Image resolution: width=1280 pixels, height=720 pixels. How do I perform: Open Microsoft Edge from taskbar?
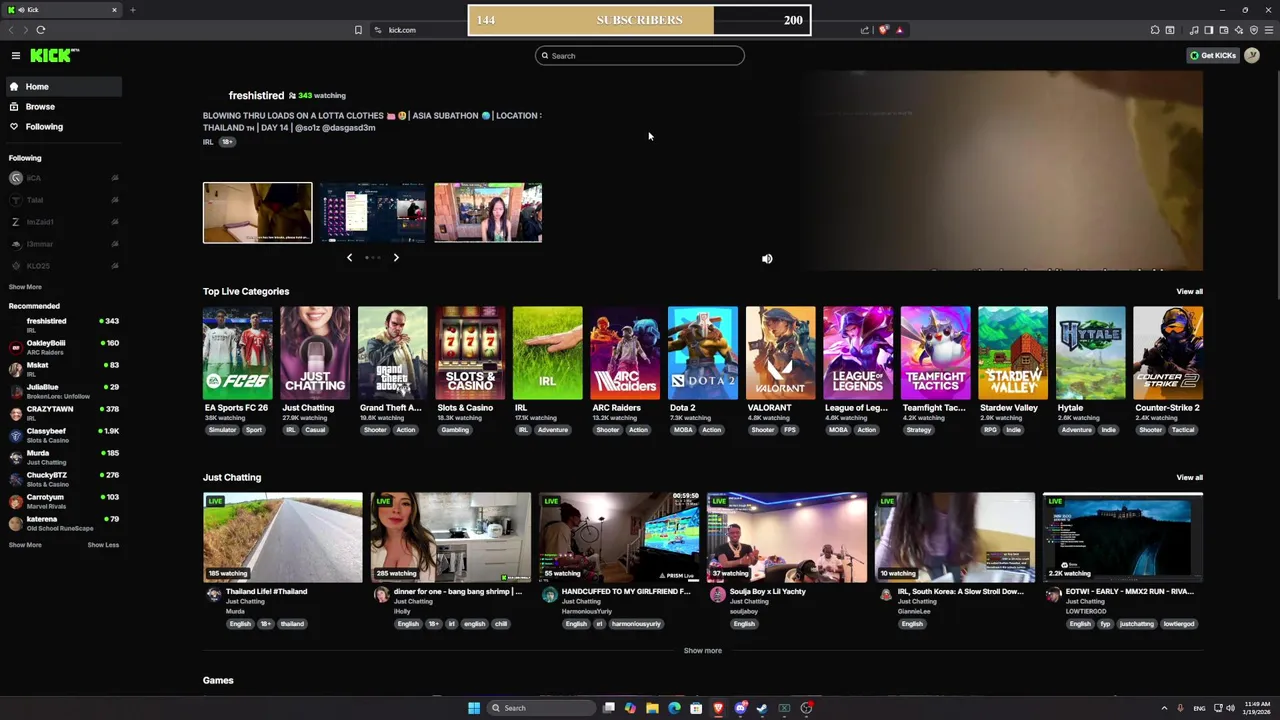coord(674,708)
